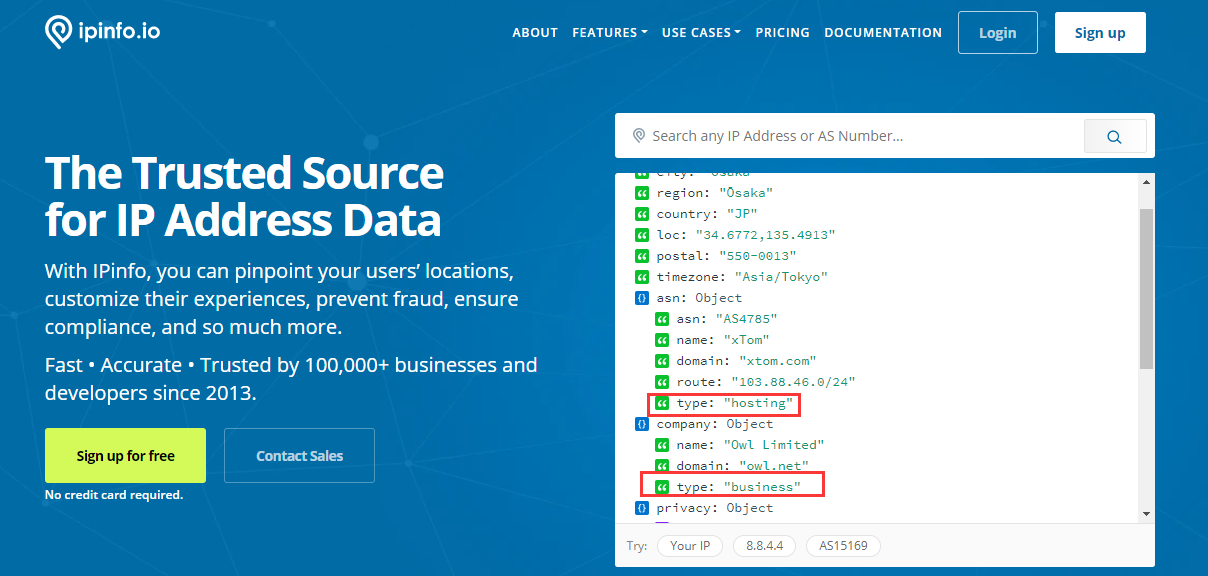The image size is (1208, 576).
Task: Select the "550-0013" postal value
Action: pos(757,256)
